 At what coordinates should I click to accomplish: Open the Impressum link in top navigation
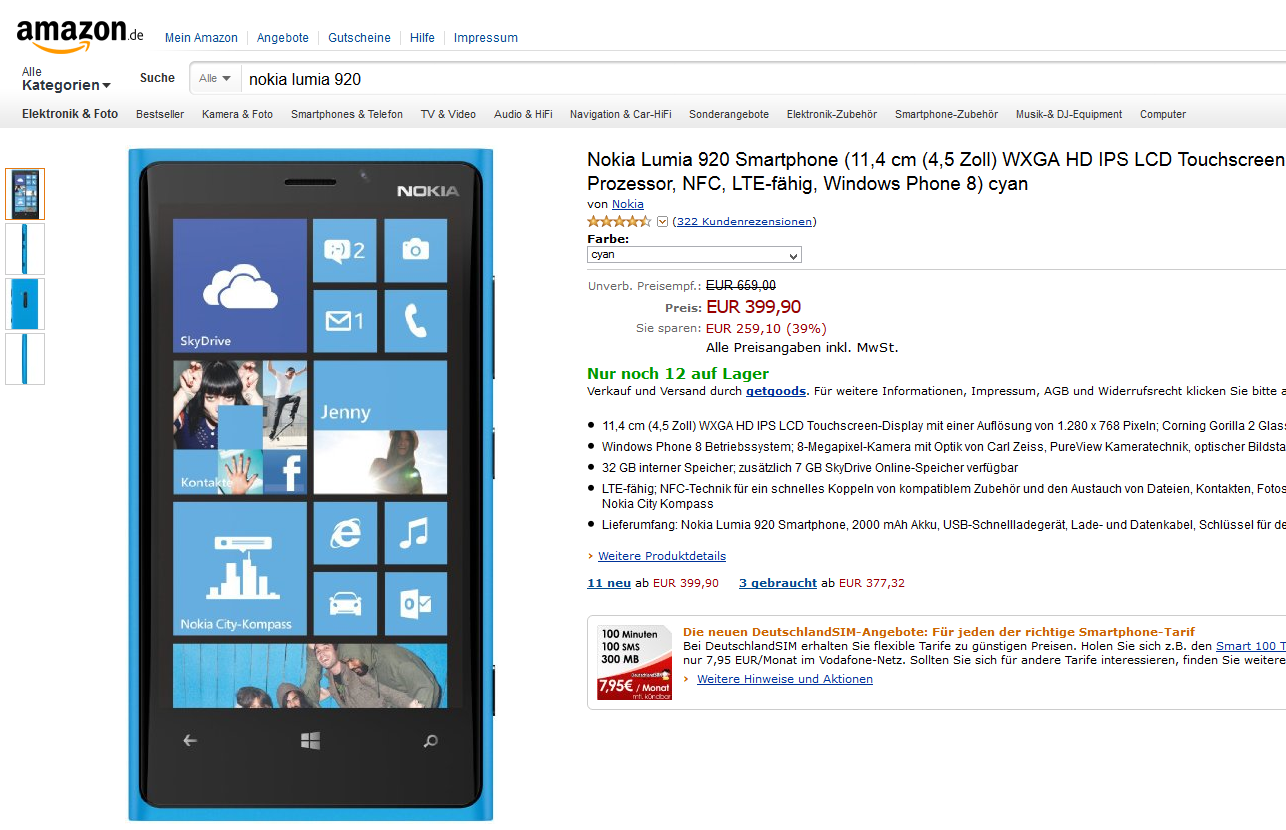point(486,38)
